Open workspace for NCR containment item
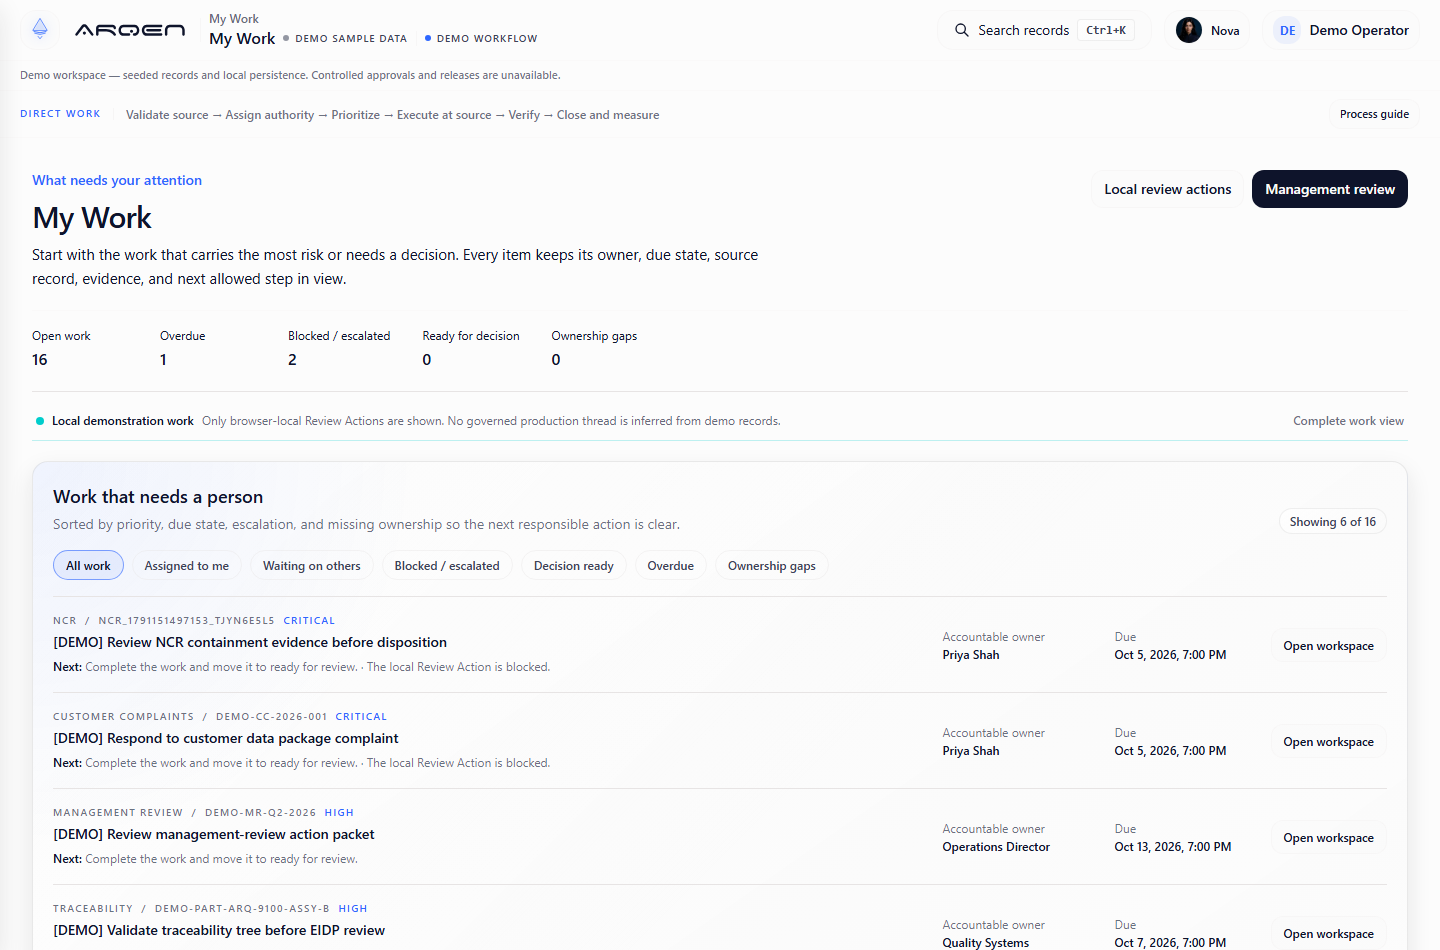 tap(1328, 646)
